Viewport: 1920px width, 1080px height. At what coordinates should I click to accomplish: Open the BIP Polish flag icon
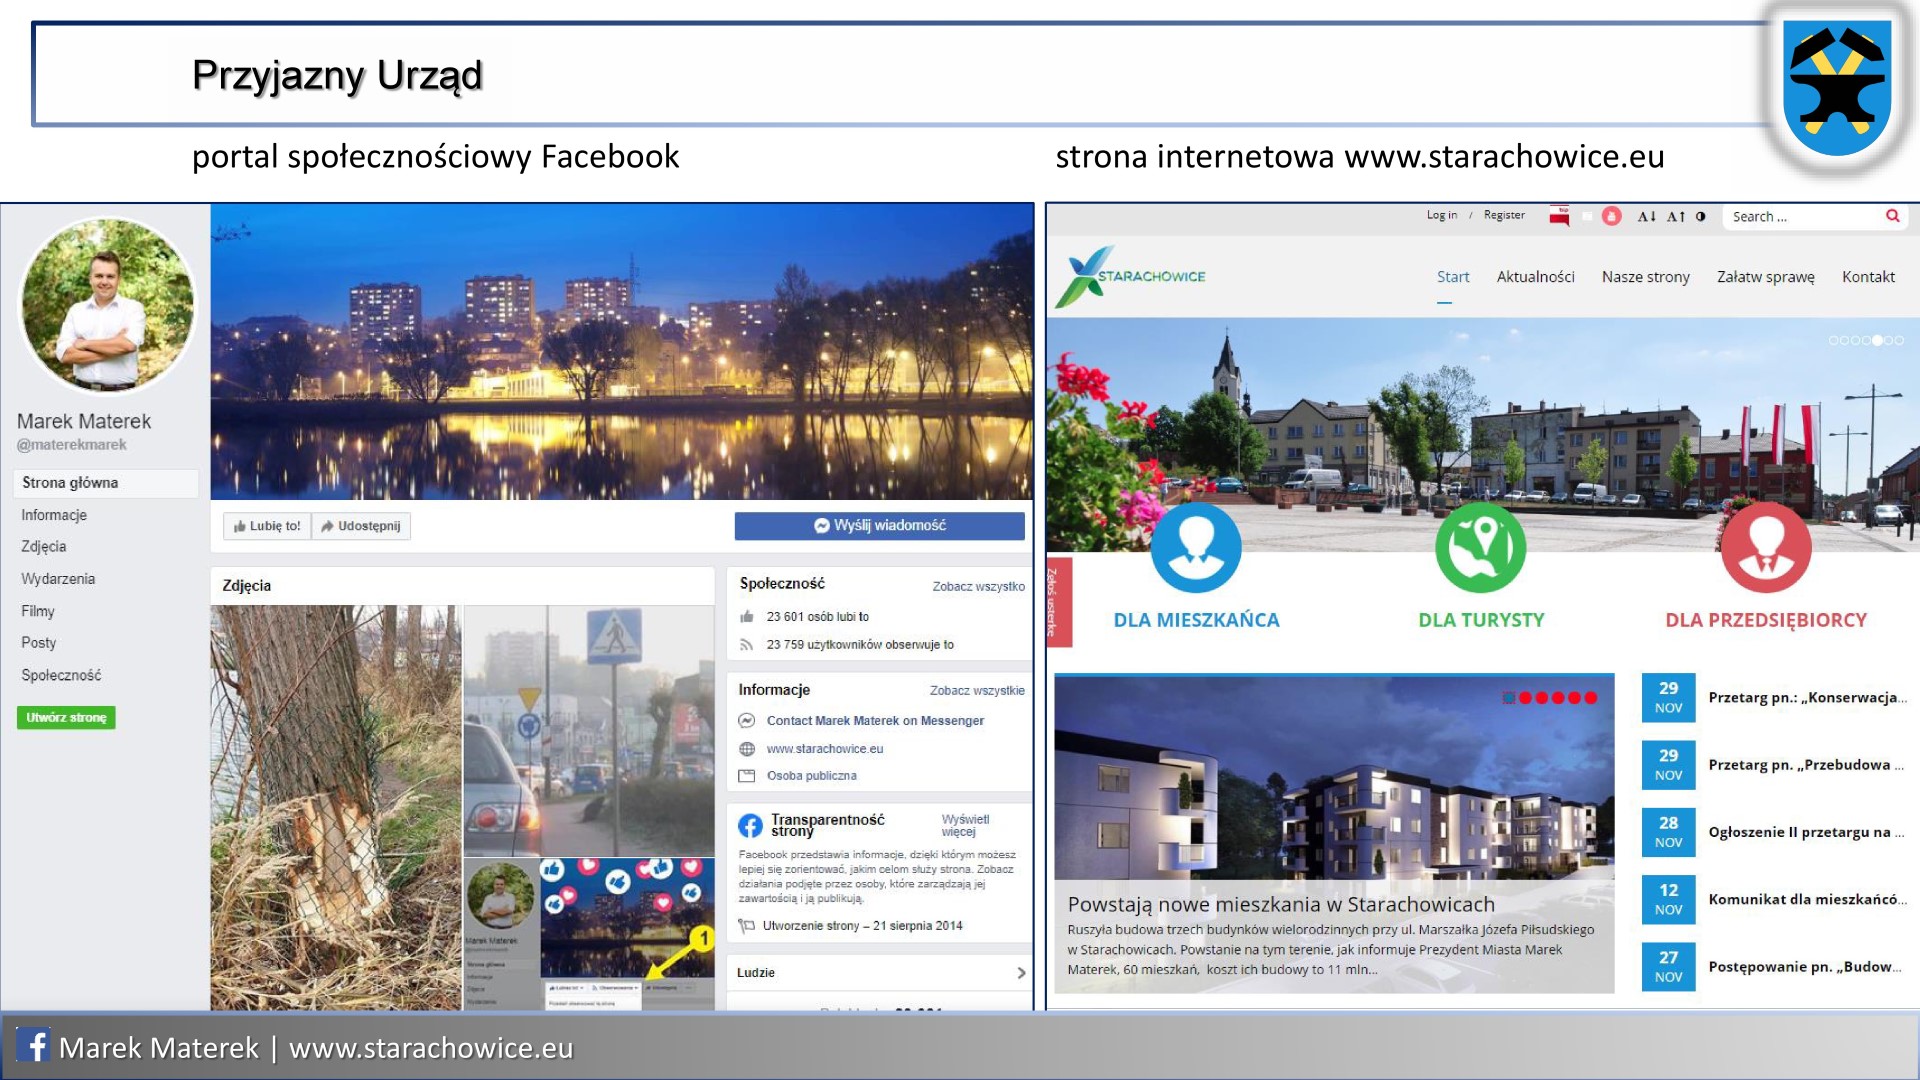click(1559, 215)
